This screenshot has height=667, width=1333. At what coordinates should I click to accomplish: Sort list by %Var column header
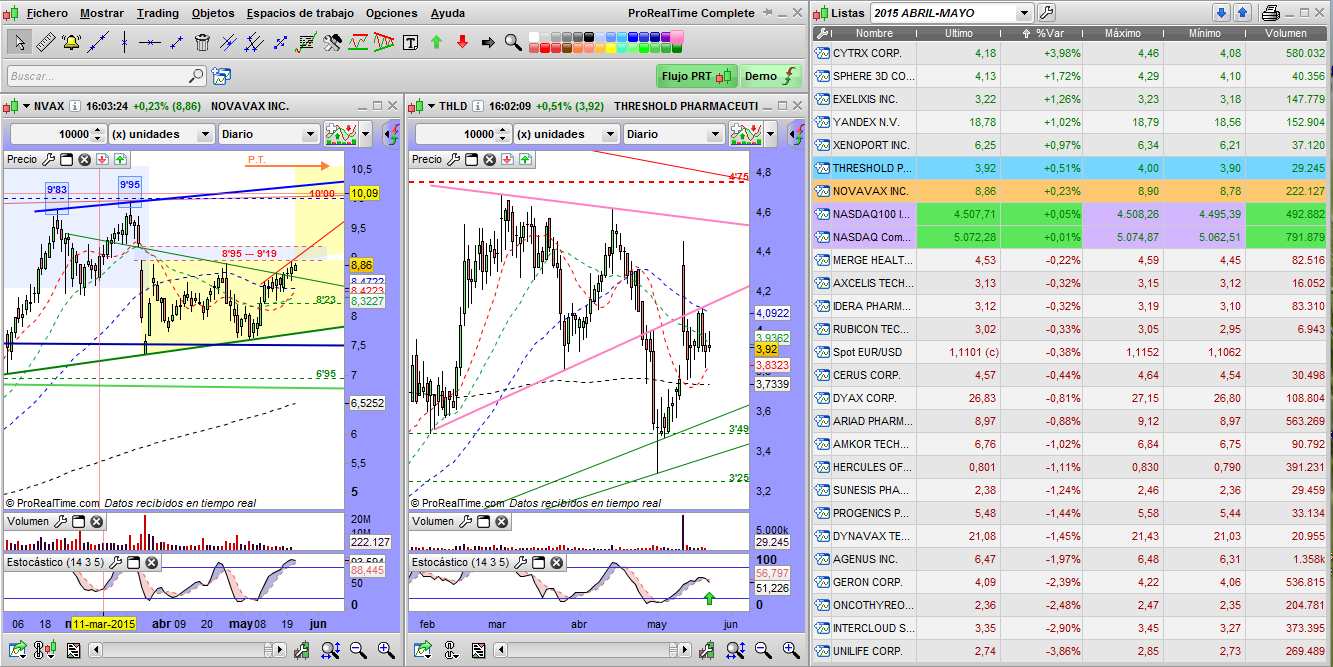coord(1040,33)
